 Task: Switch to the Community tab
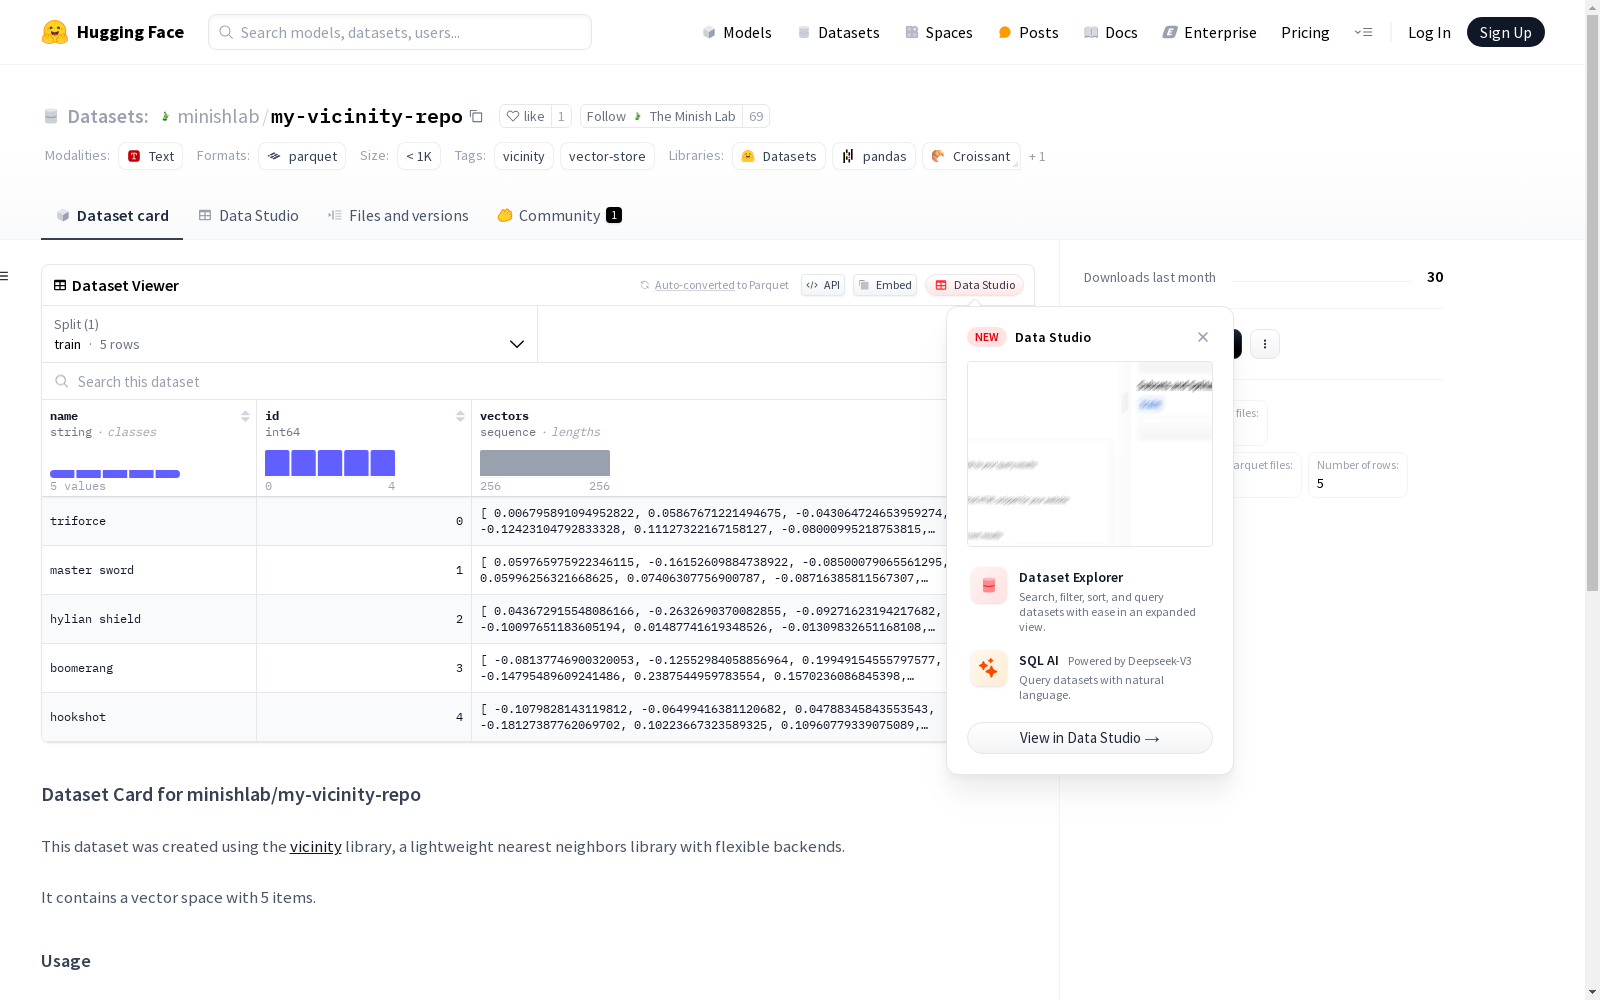tap(560, 216)
